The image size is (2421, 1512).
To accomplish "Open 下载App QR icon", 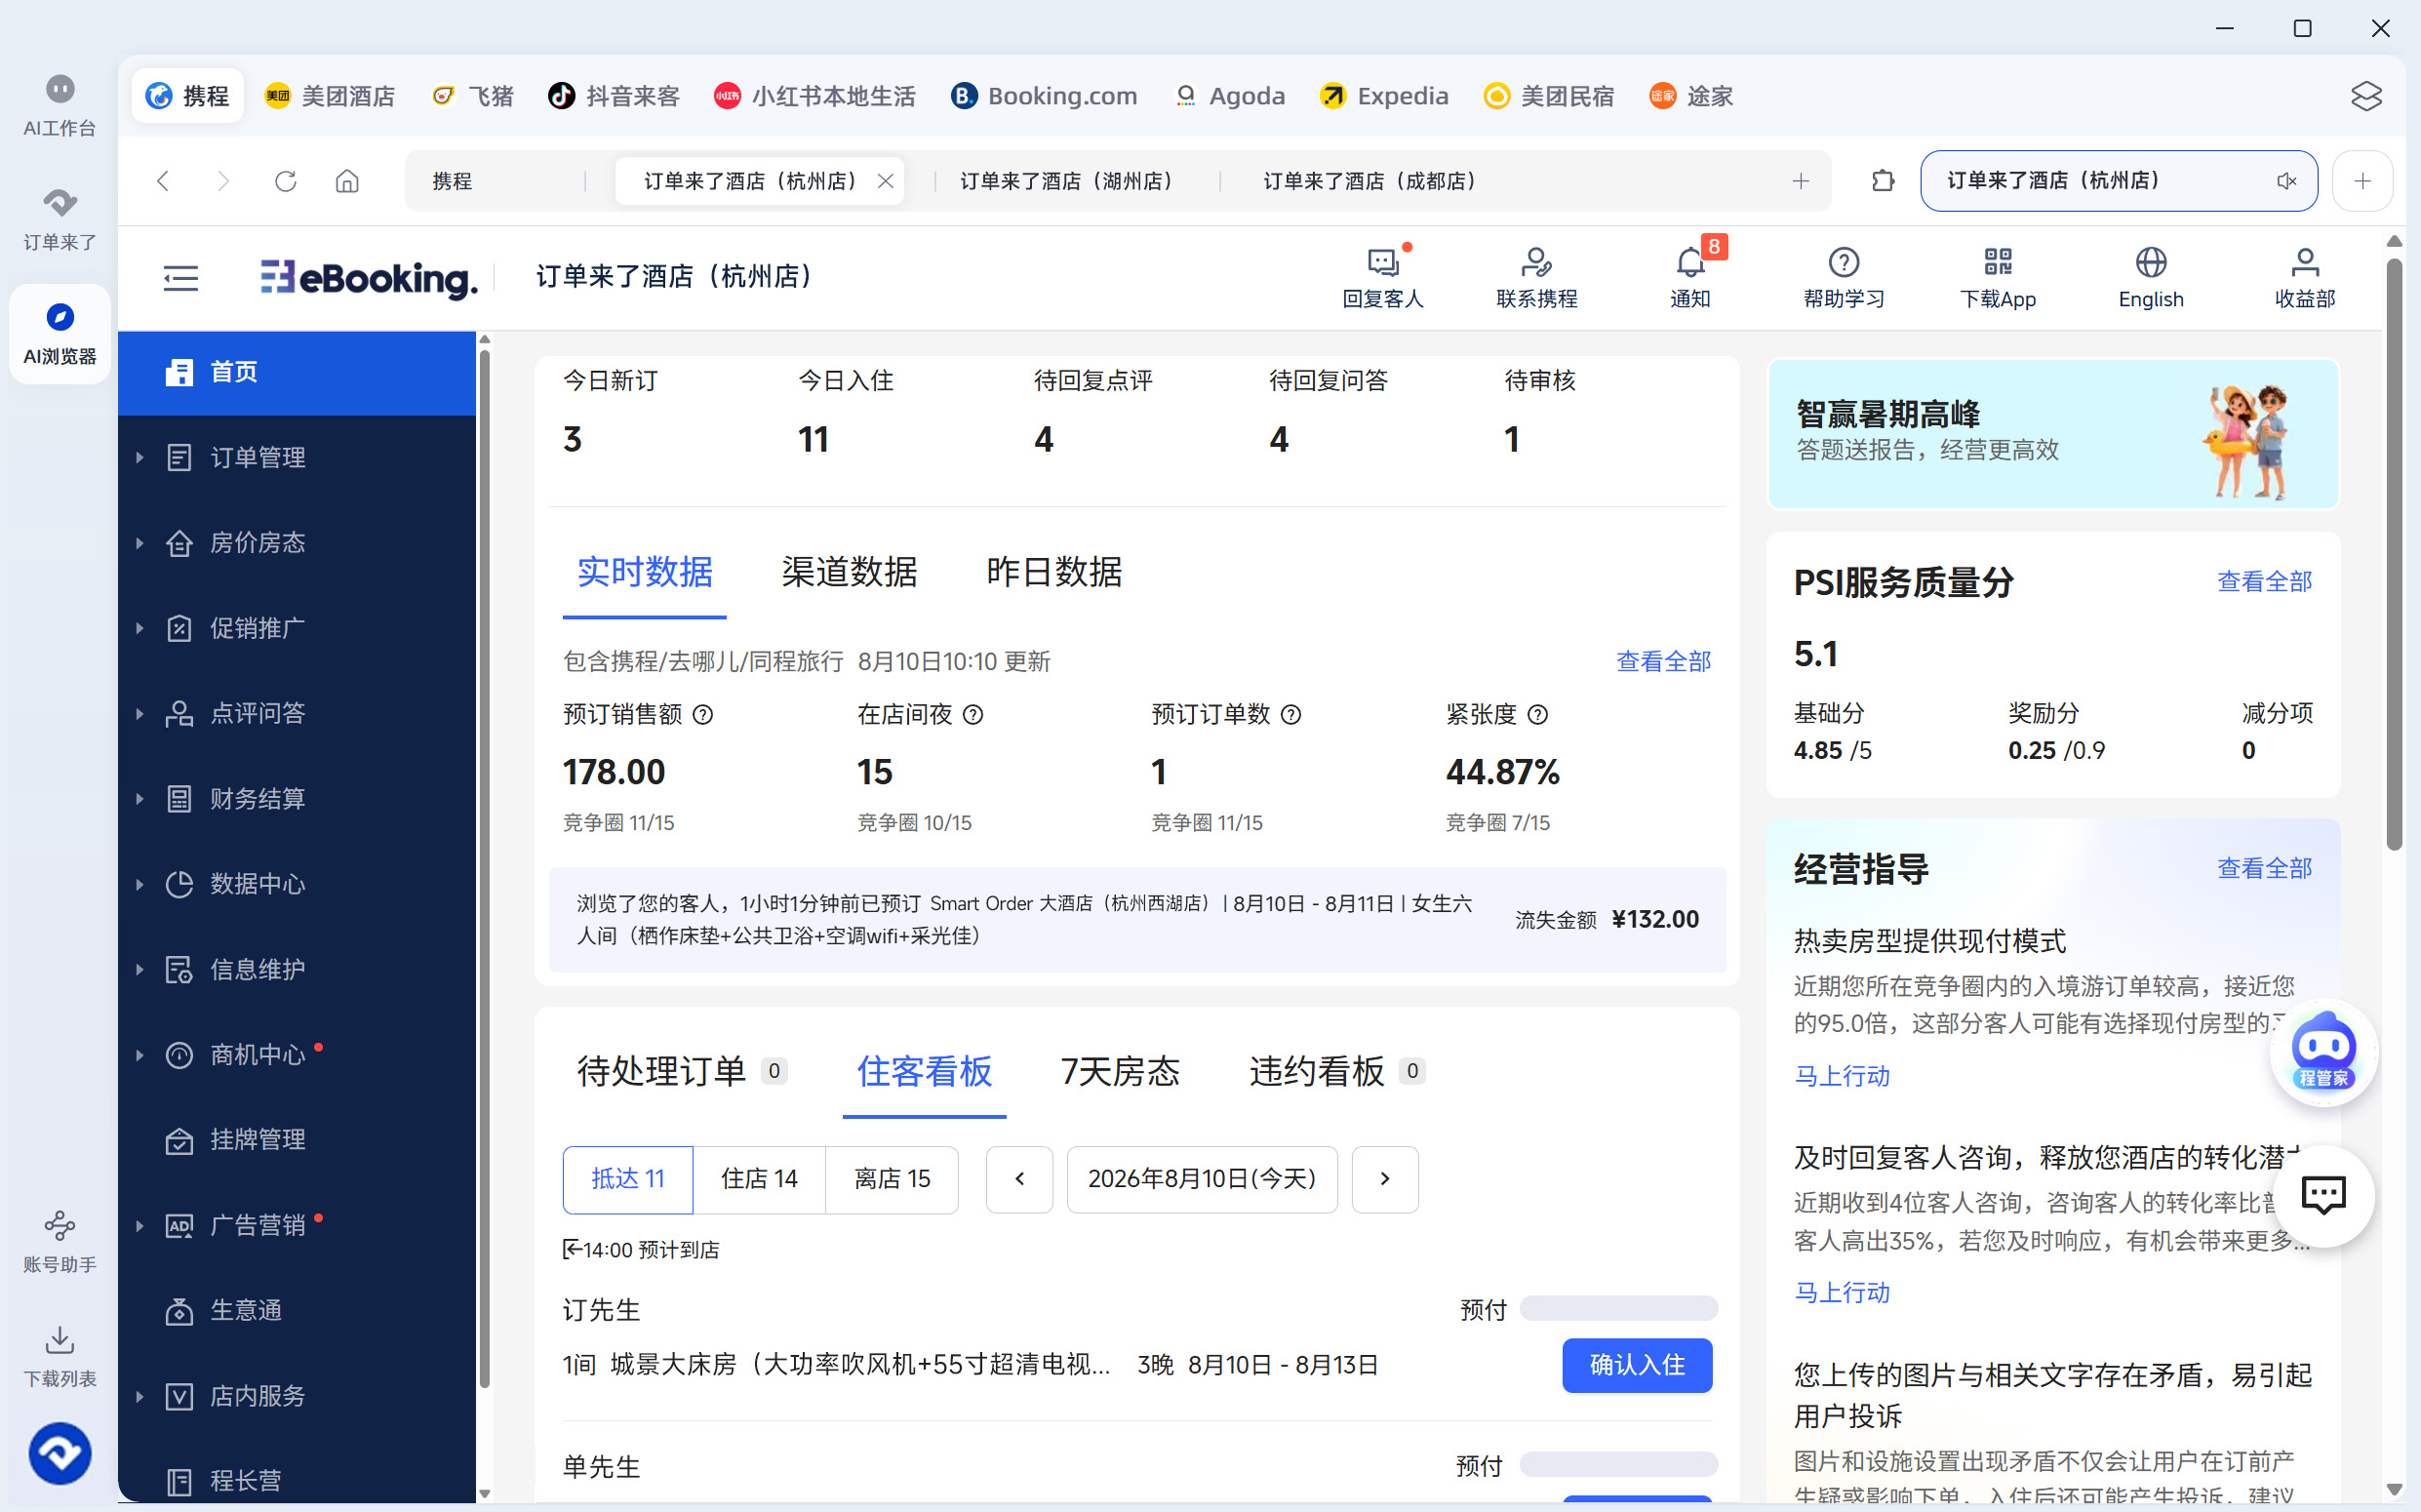I will click(x=1997, y=277).
